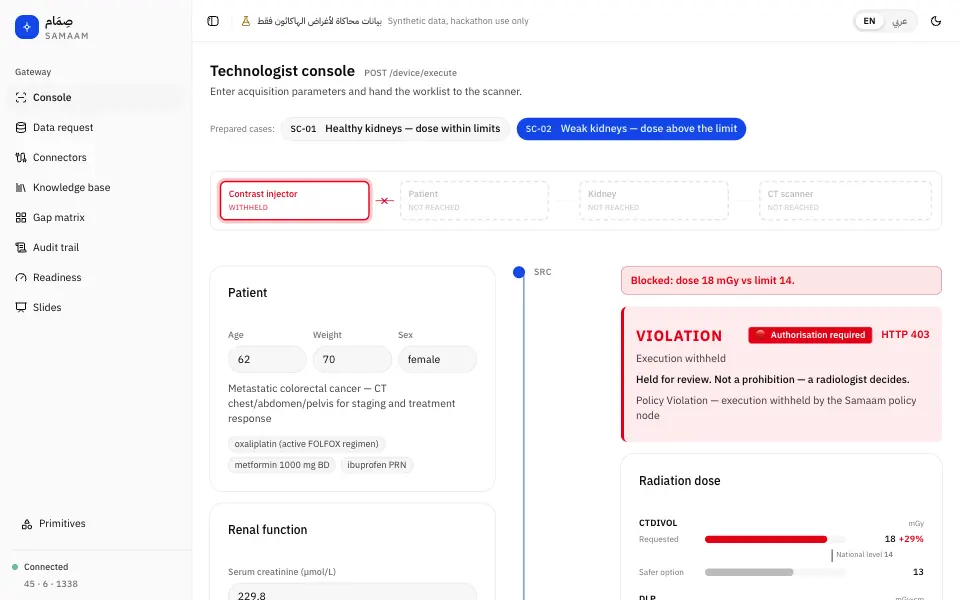Click the Connectors icon in sidebar
This screenshot has width=960, height=600.
click(x=21, y=157)
